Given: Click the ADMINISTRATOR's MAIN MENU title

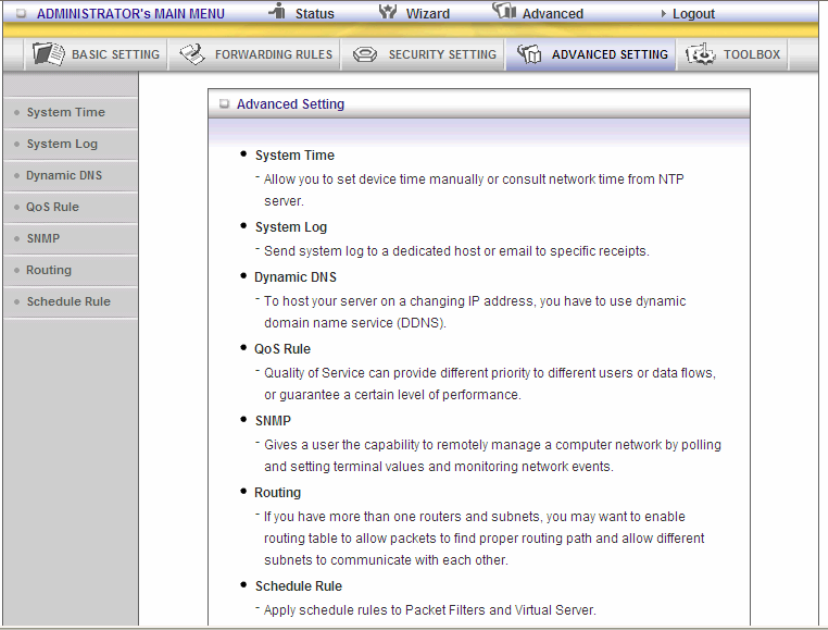Looking at the screenshot, I should coord(130,14).
